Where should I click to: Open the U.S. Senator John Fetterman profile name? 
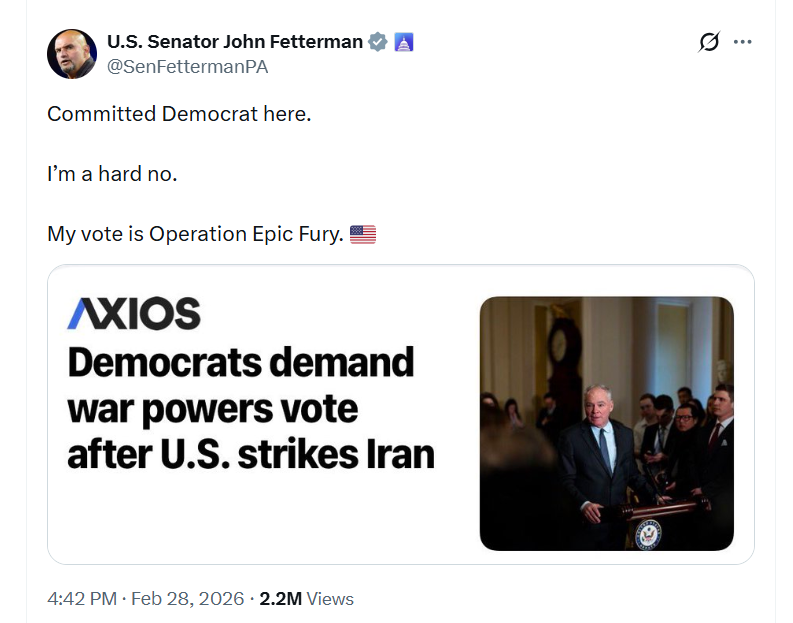click(x=234, y=42)
